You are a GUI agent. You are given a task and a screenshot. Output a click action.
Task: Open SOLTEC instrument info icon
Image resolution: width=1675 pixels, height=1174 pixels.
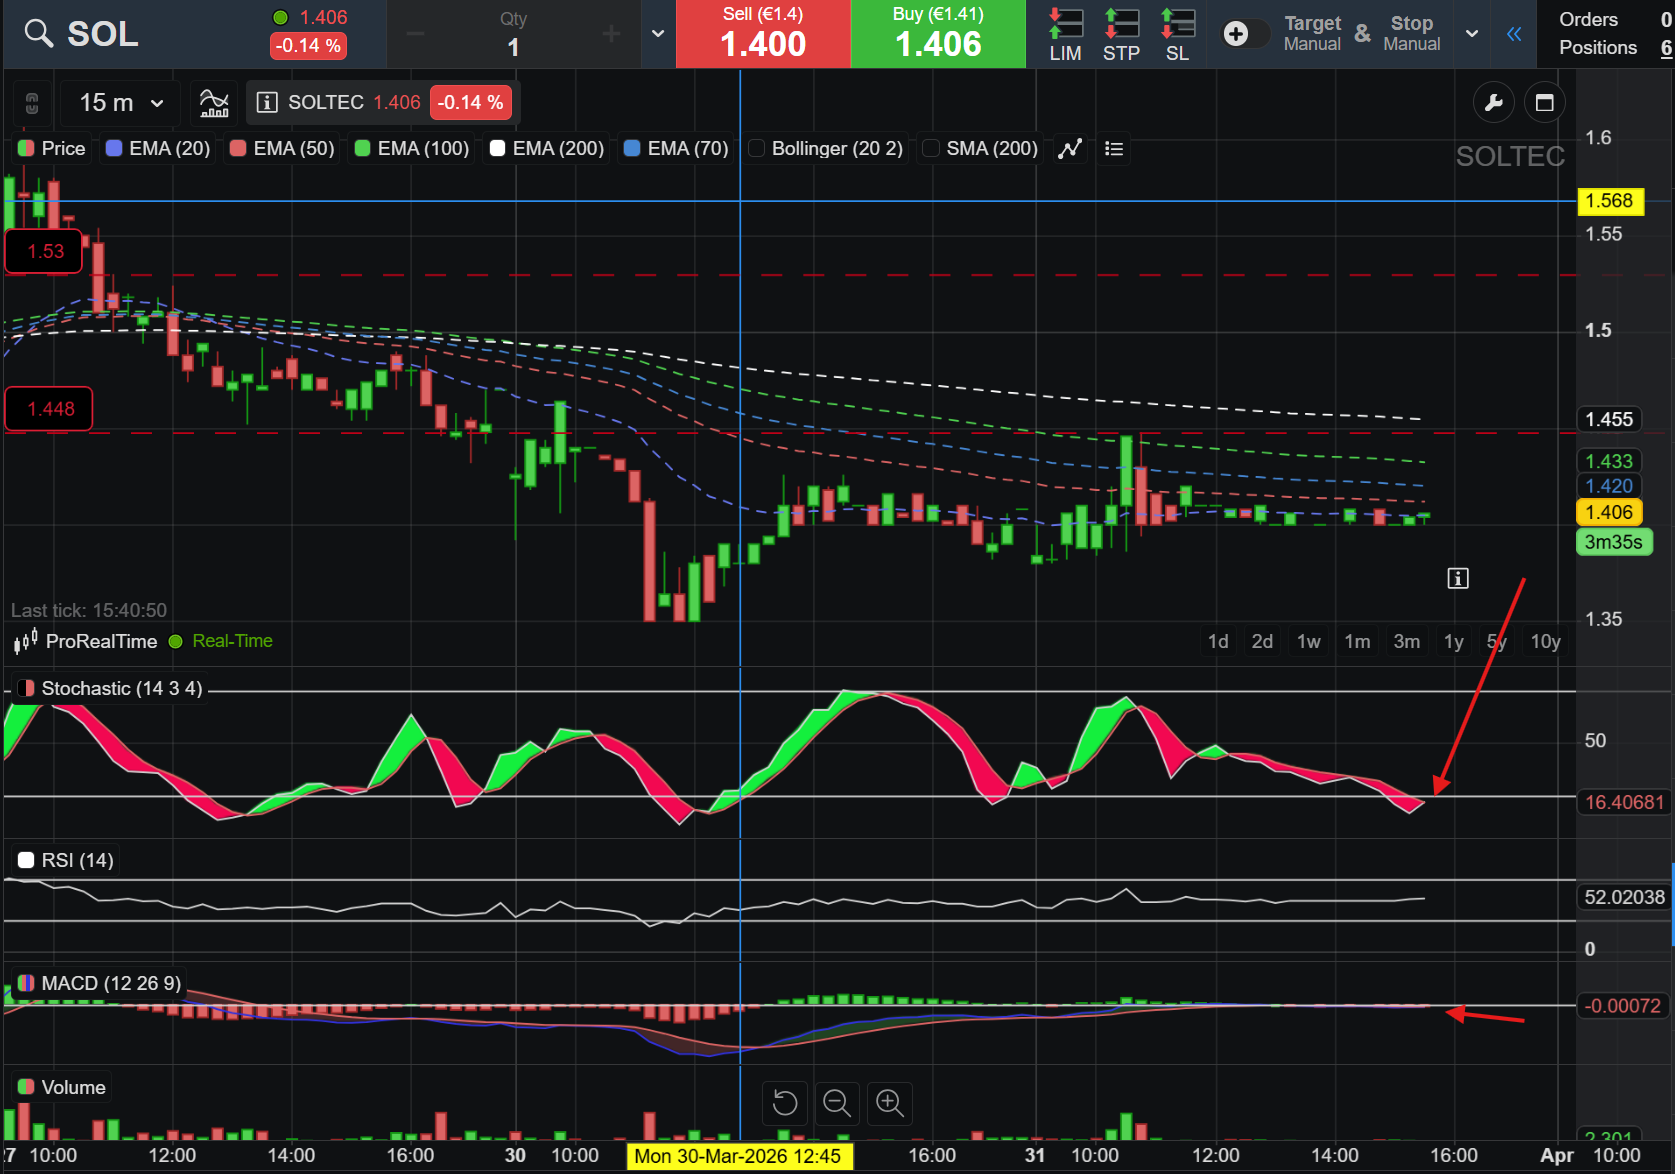tap(267, 102)
